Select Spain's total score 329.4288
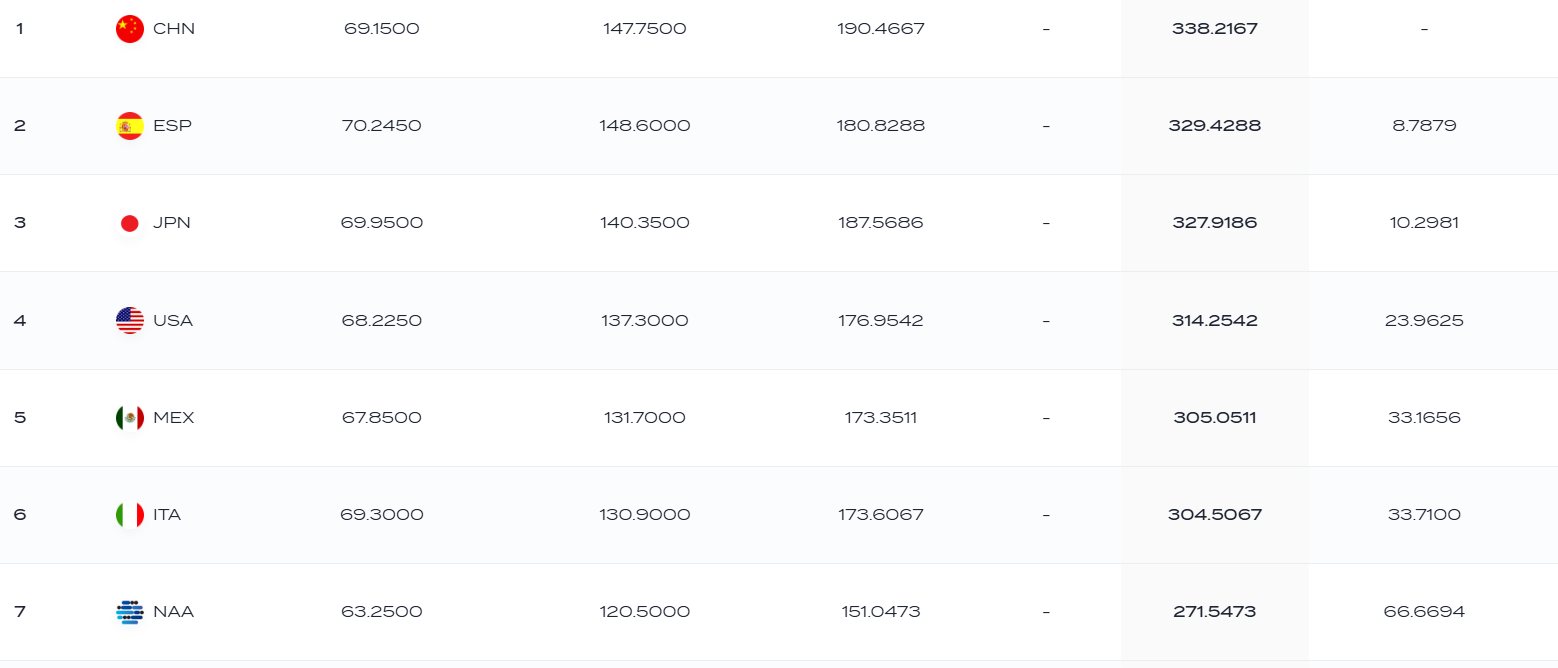 point(1215,126)
